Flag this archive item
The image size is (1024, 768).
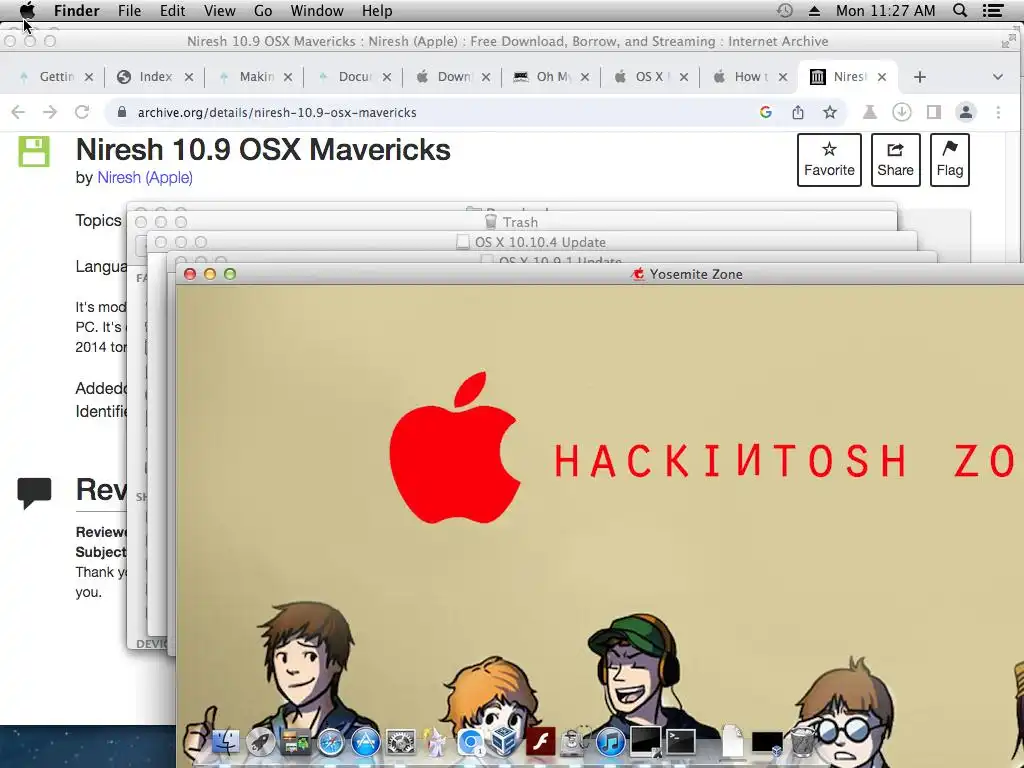pos(950,160)
